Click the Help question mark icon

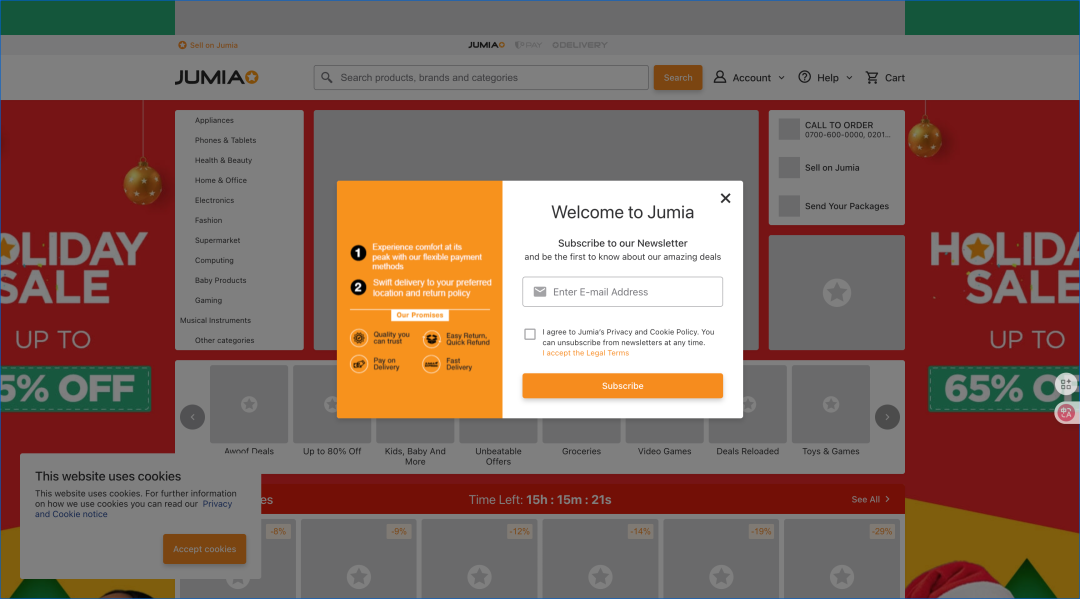[804, 77]
